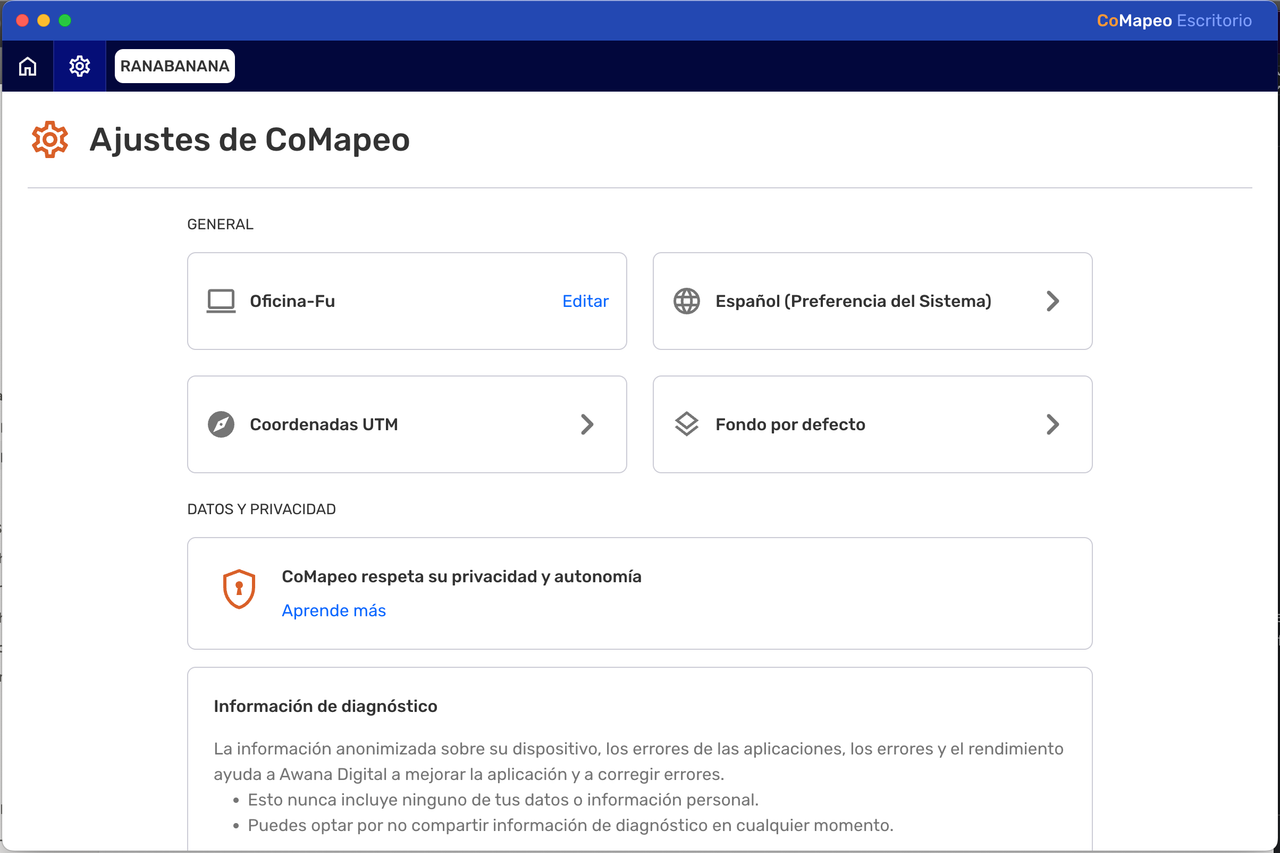Viewport: 1280px width, 853px height.
Task: Click the orange gear beside Ajustes de CoMapeo
Action: pyautogui.click(x=49, y=140)
